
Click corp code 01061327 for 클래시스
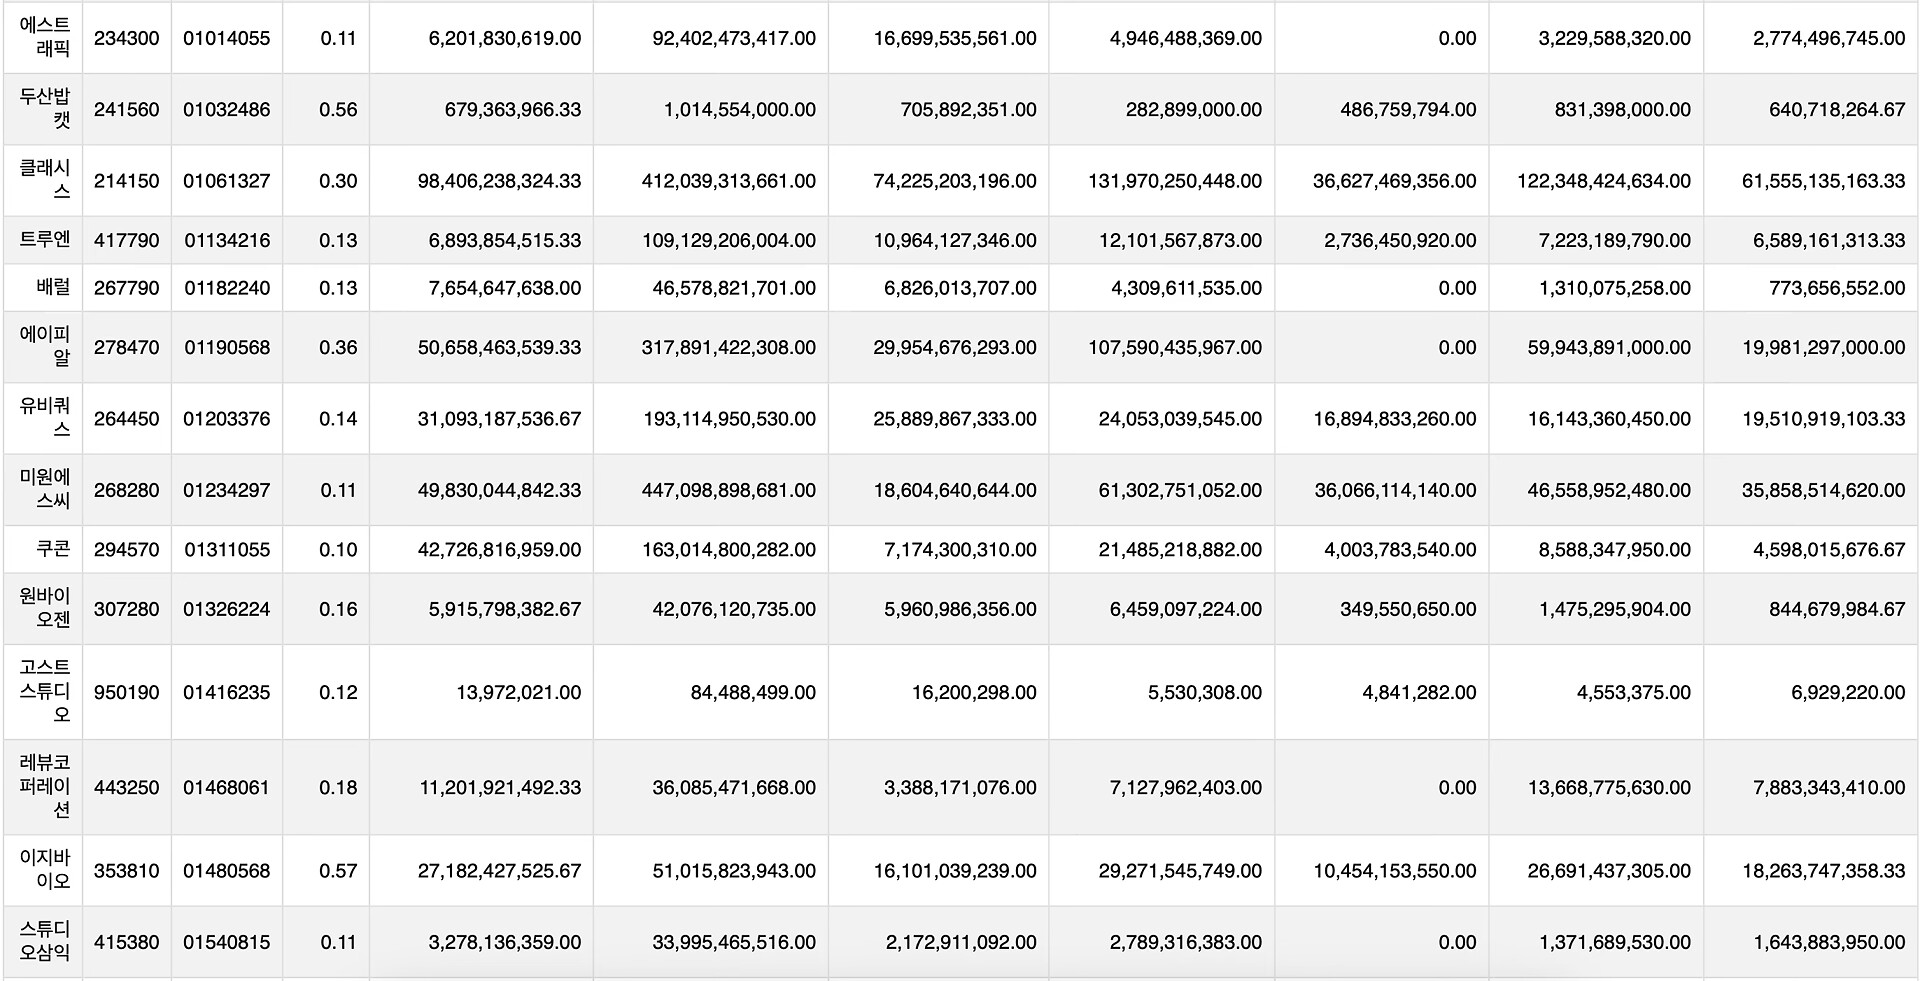click(226, 181)
